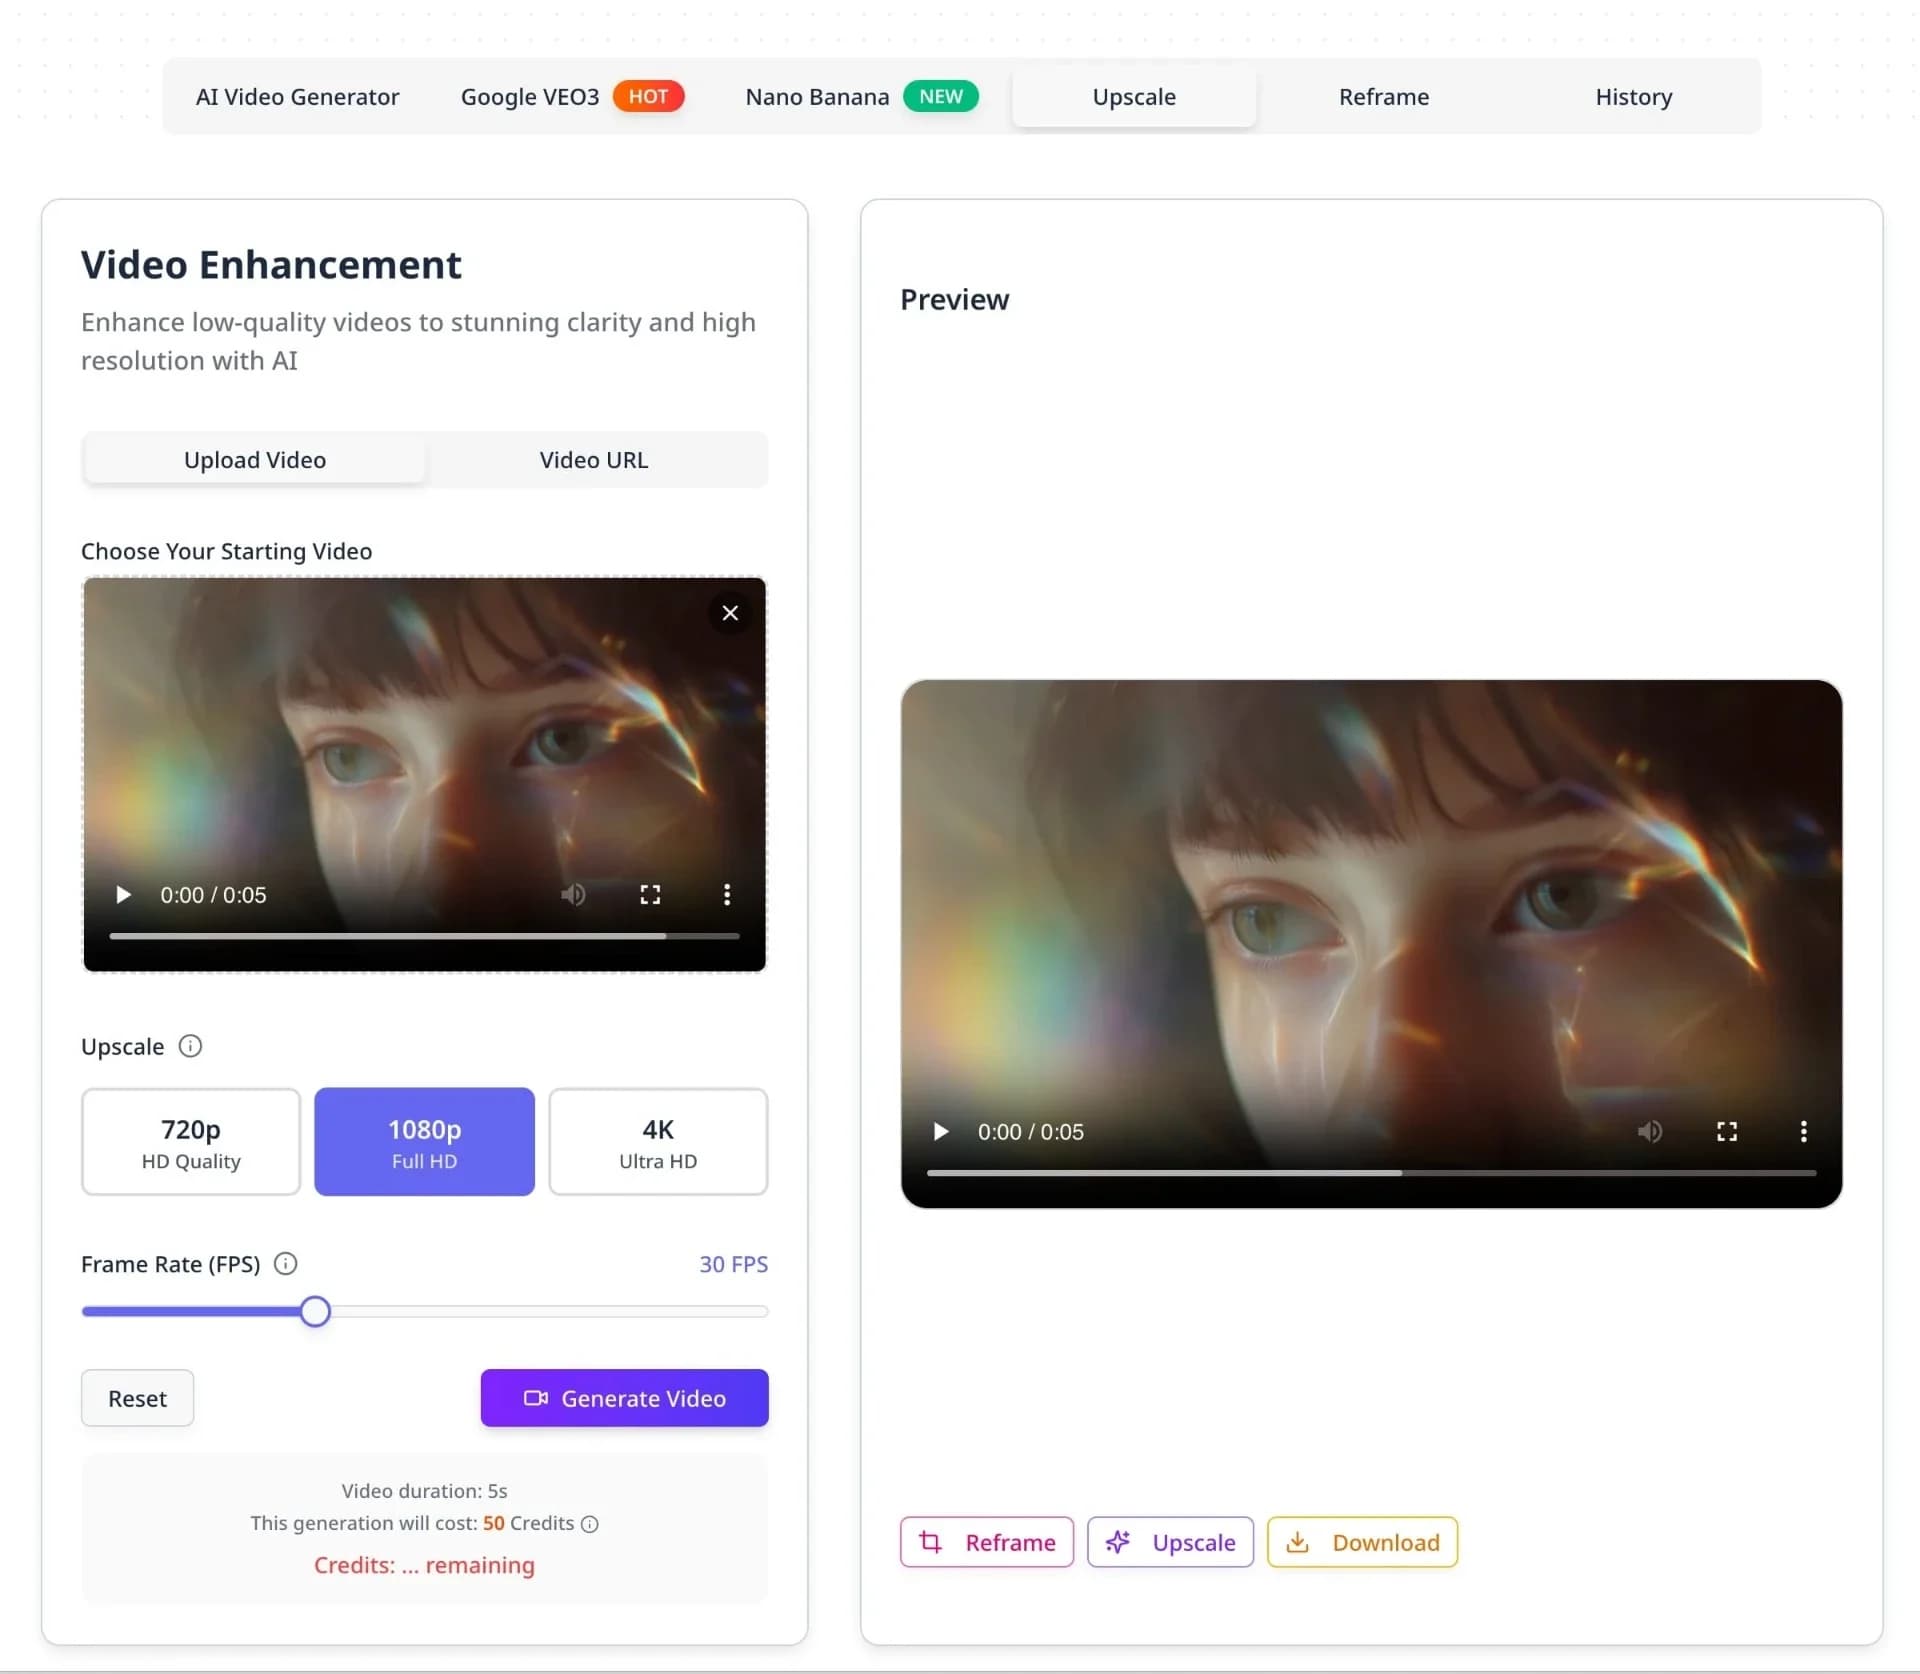This screenshot has height=1674, width=1920.
Task: Mute the preview video audio
Action: [1650, 1131]
